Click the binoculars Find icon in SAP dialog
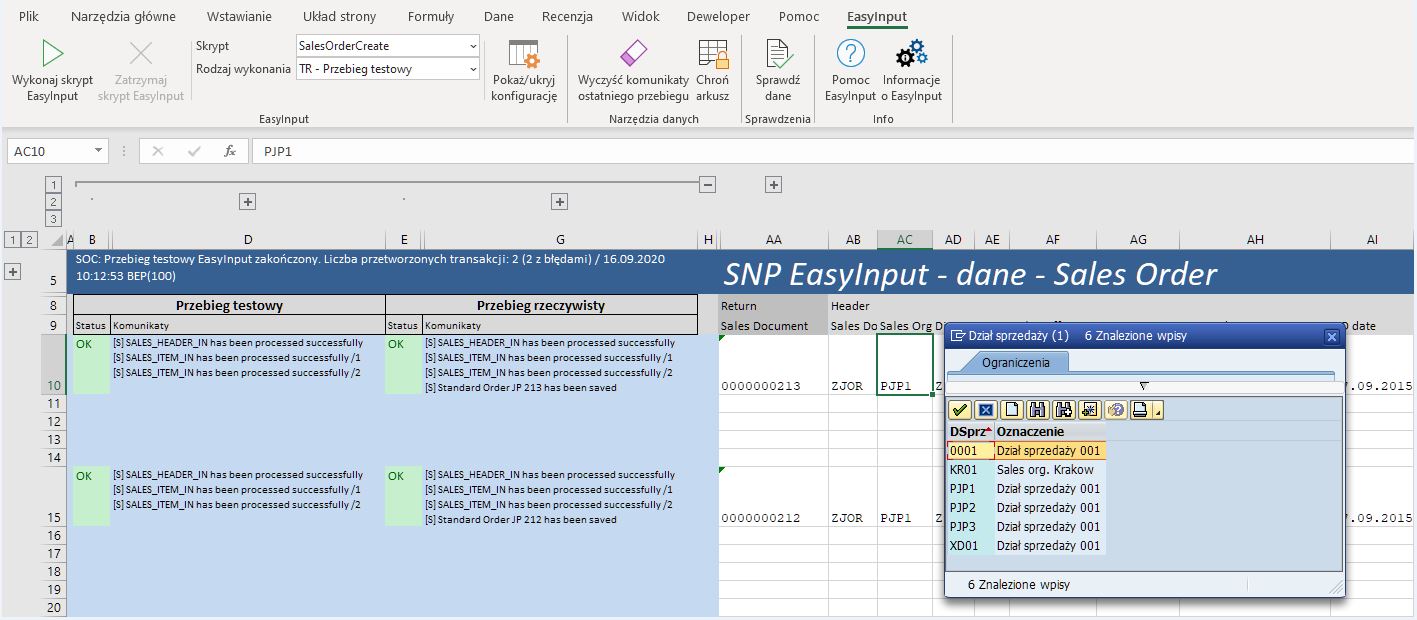This screenshot has height=620, width=1417. pos(1038,409)
